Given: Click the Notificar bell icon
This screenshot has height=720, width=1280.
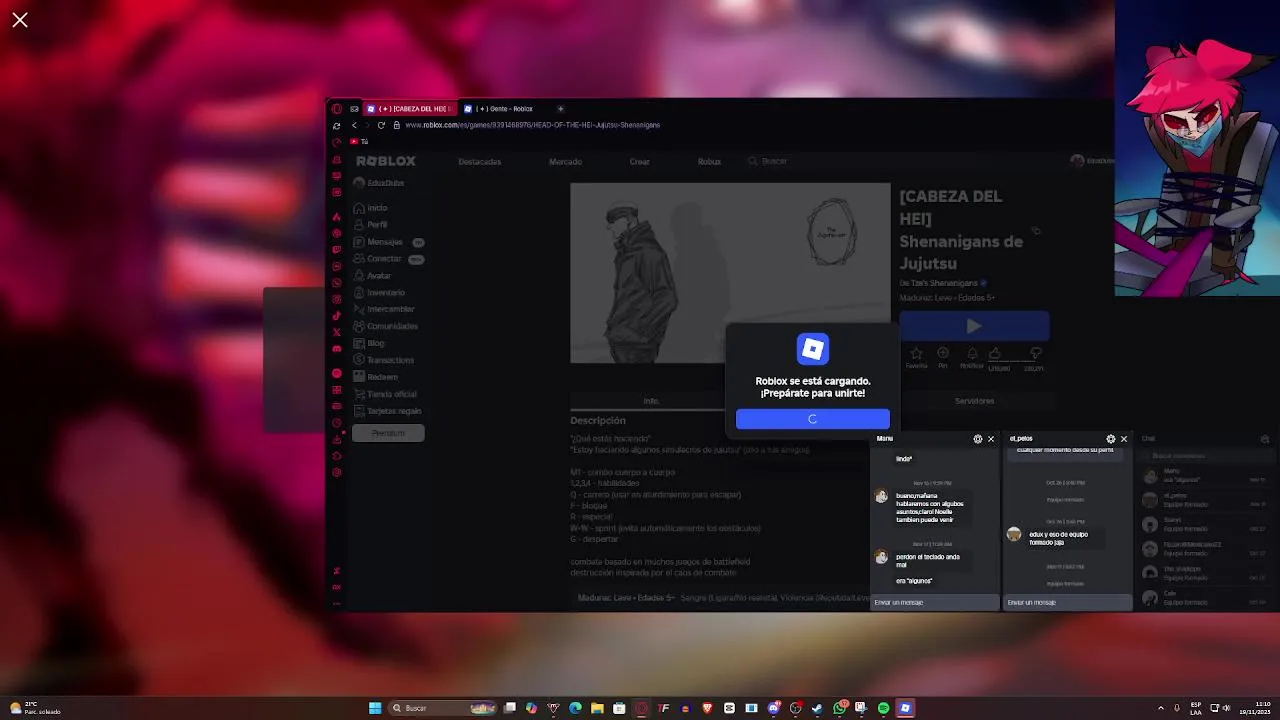Looking at the screenshot, I should coord(972,355).
